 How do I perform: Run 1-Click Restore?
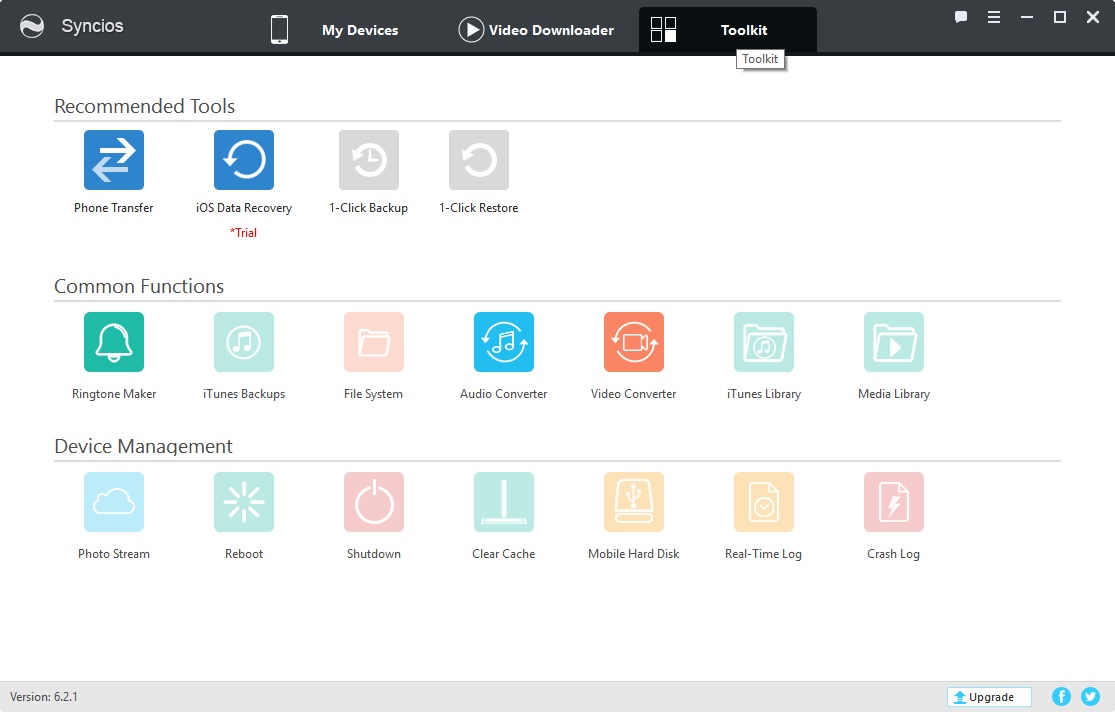478,158
